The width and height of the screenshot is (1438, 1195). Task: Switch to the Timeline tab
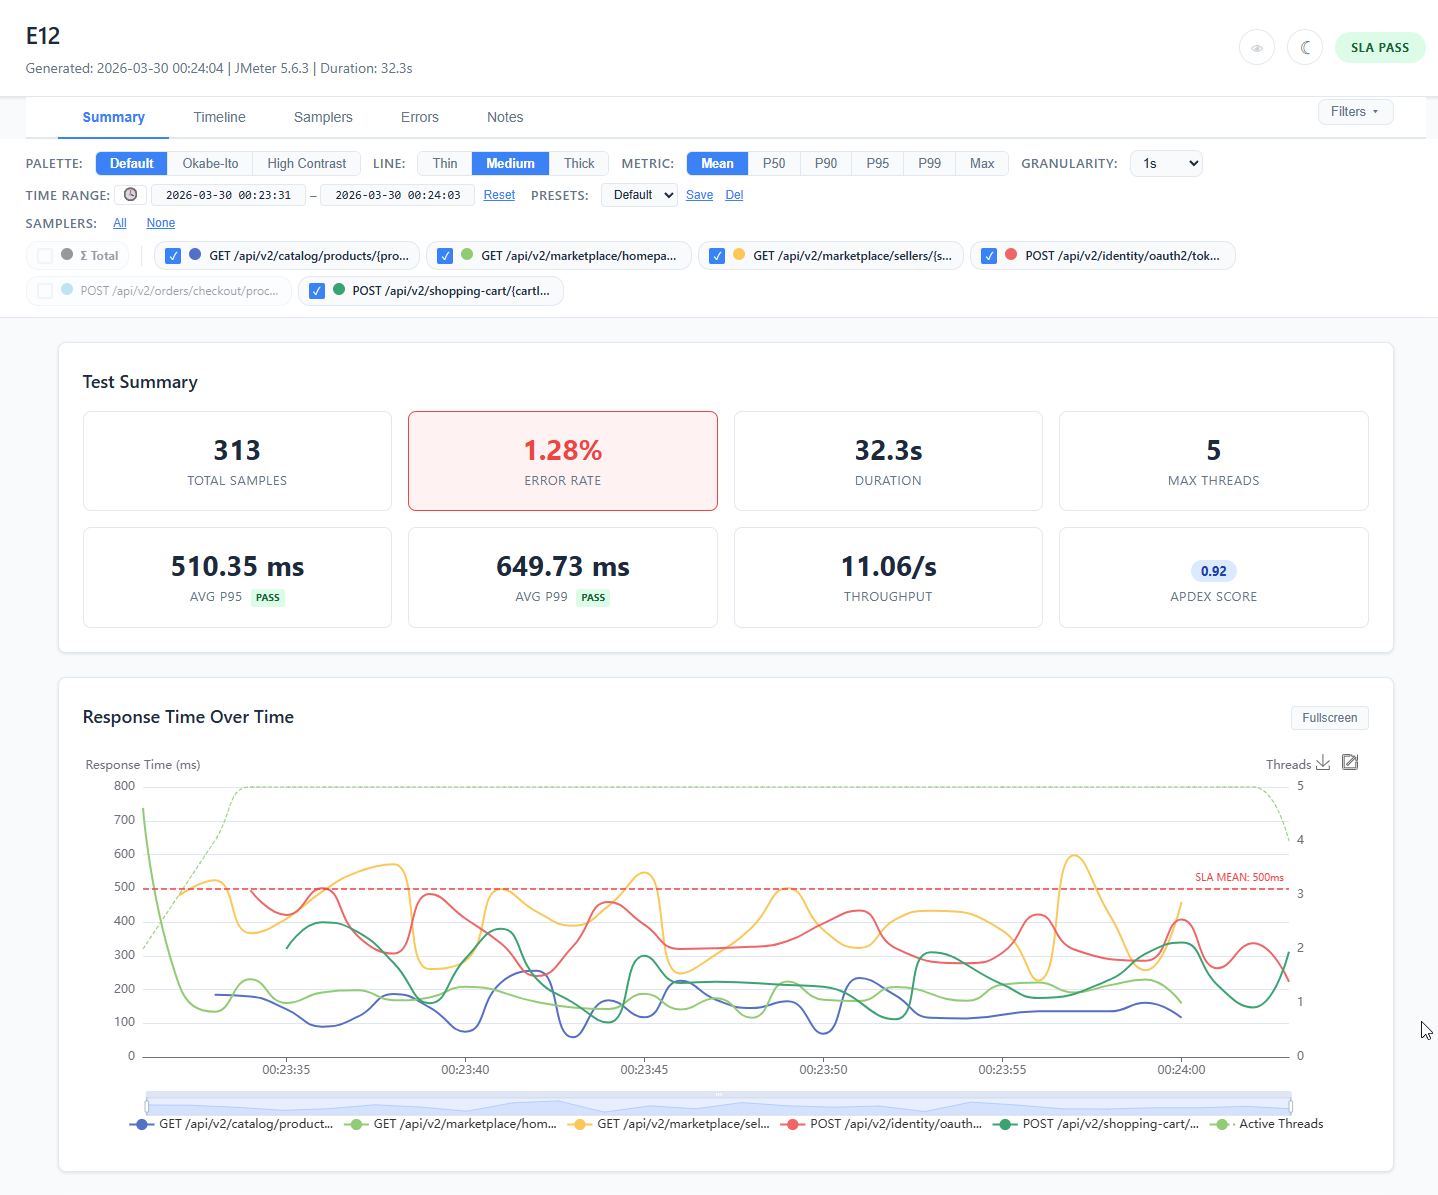point(219,117)
